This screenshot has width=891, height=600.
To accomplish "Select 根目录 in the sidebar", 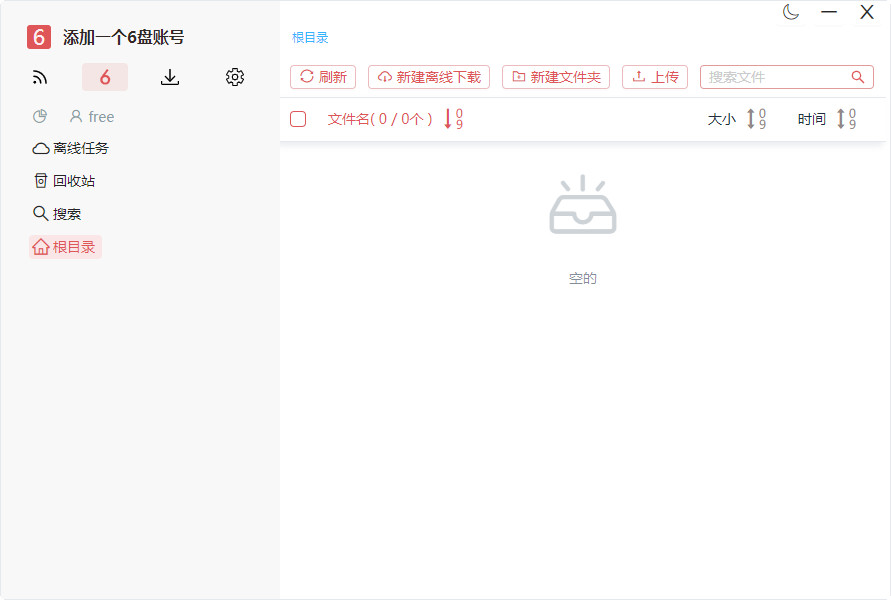I will click(x=65, y=247).
